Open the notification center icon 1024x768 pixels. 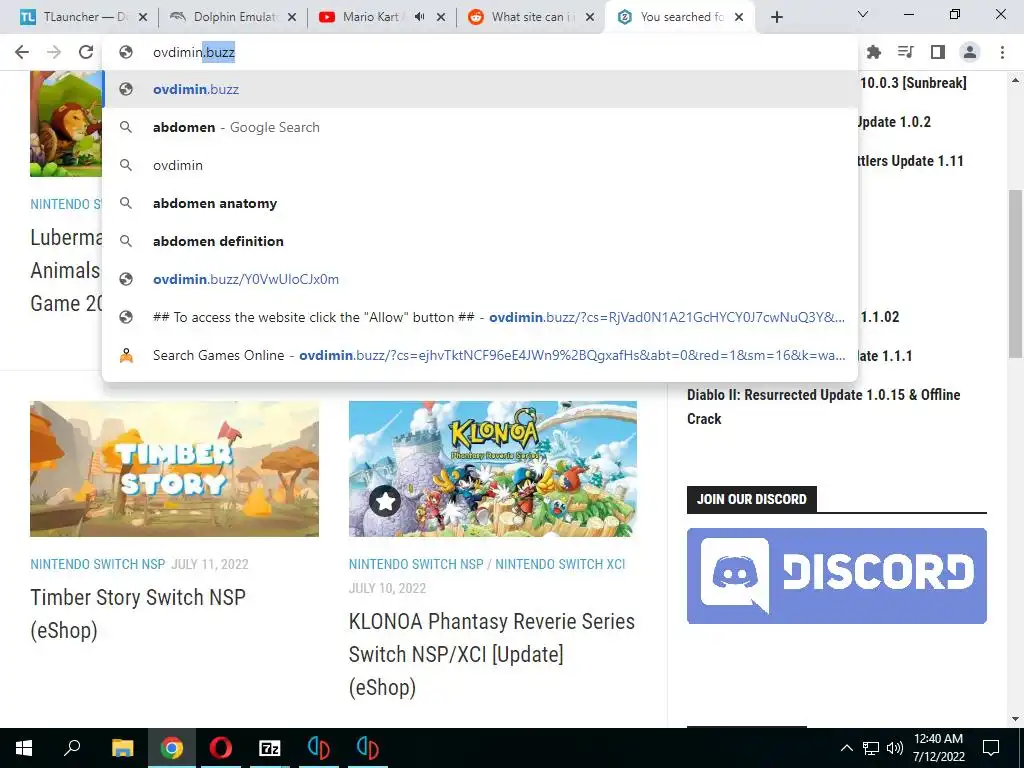(x=991, y=748)
